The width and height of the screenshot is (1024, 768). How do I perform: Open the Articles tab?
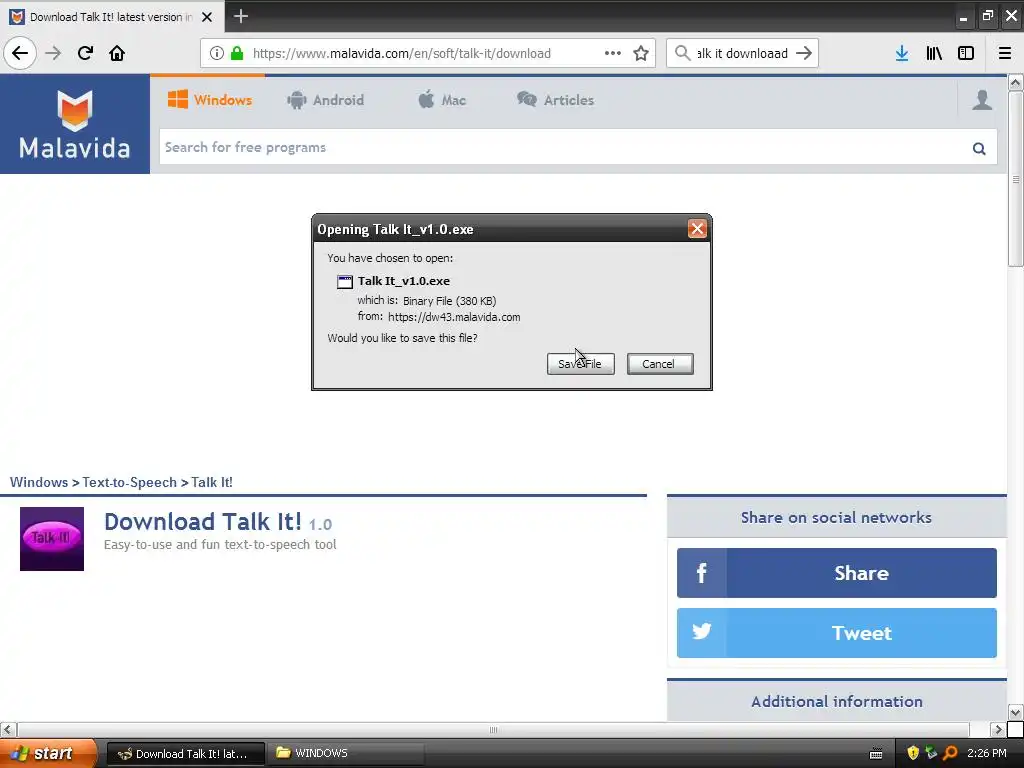[556, 100]
